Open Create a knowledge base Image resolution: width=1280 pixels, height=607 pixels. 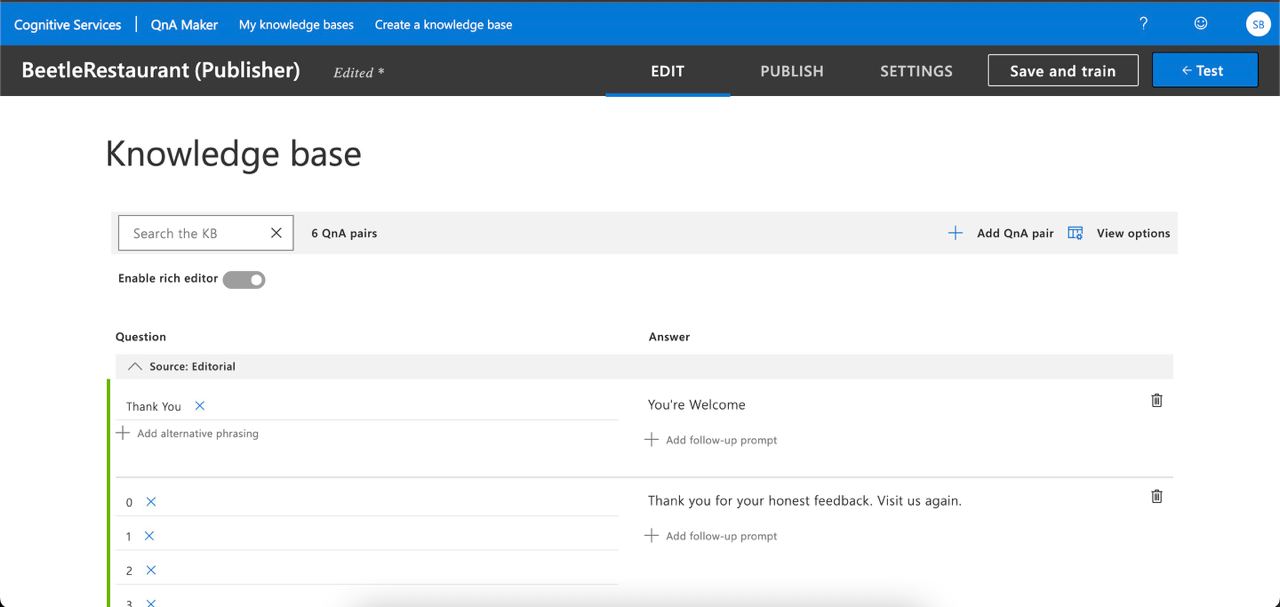coord(443,24)
